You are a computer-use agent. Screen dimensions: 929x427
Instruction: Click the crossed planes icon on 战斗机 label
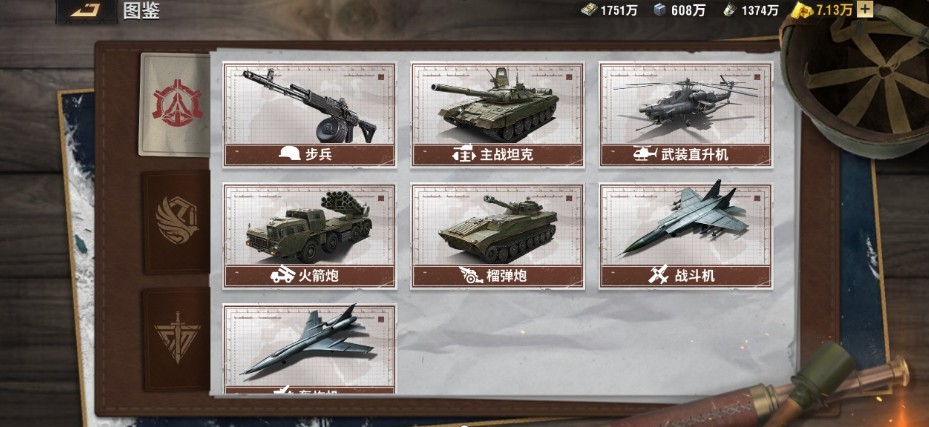(658, 275)
